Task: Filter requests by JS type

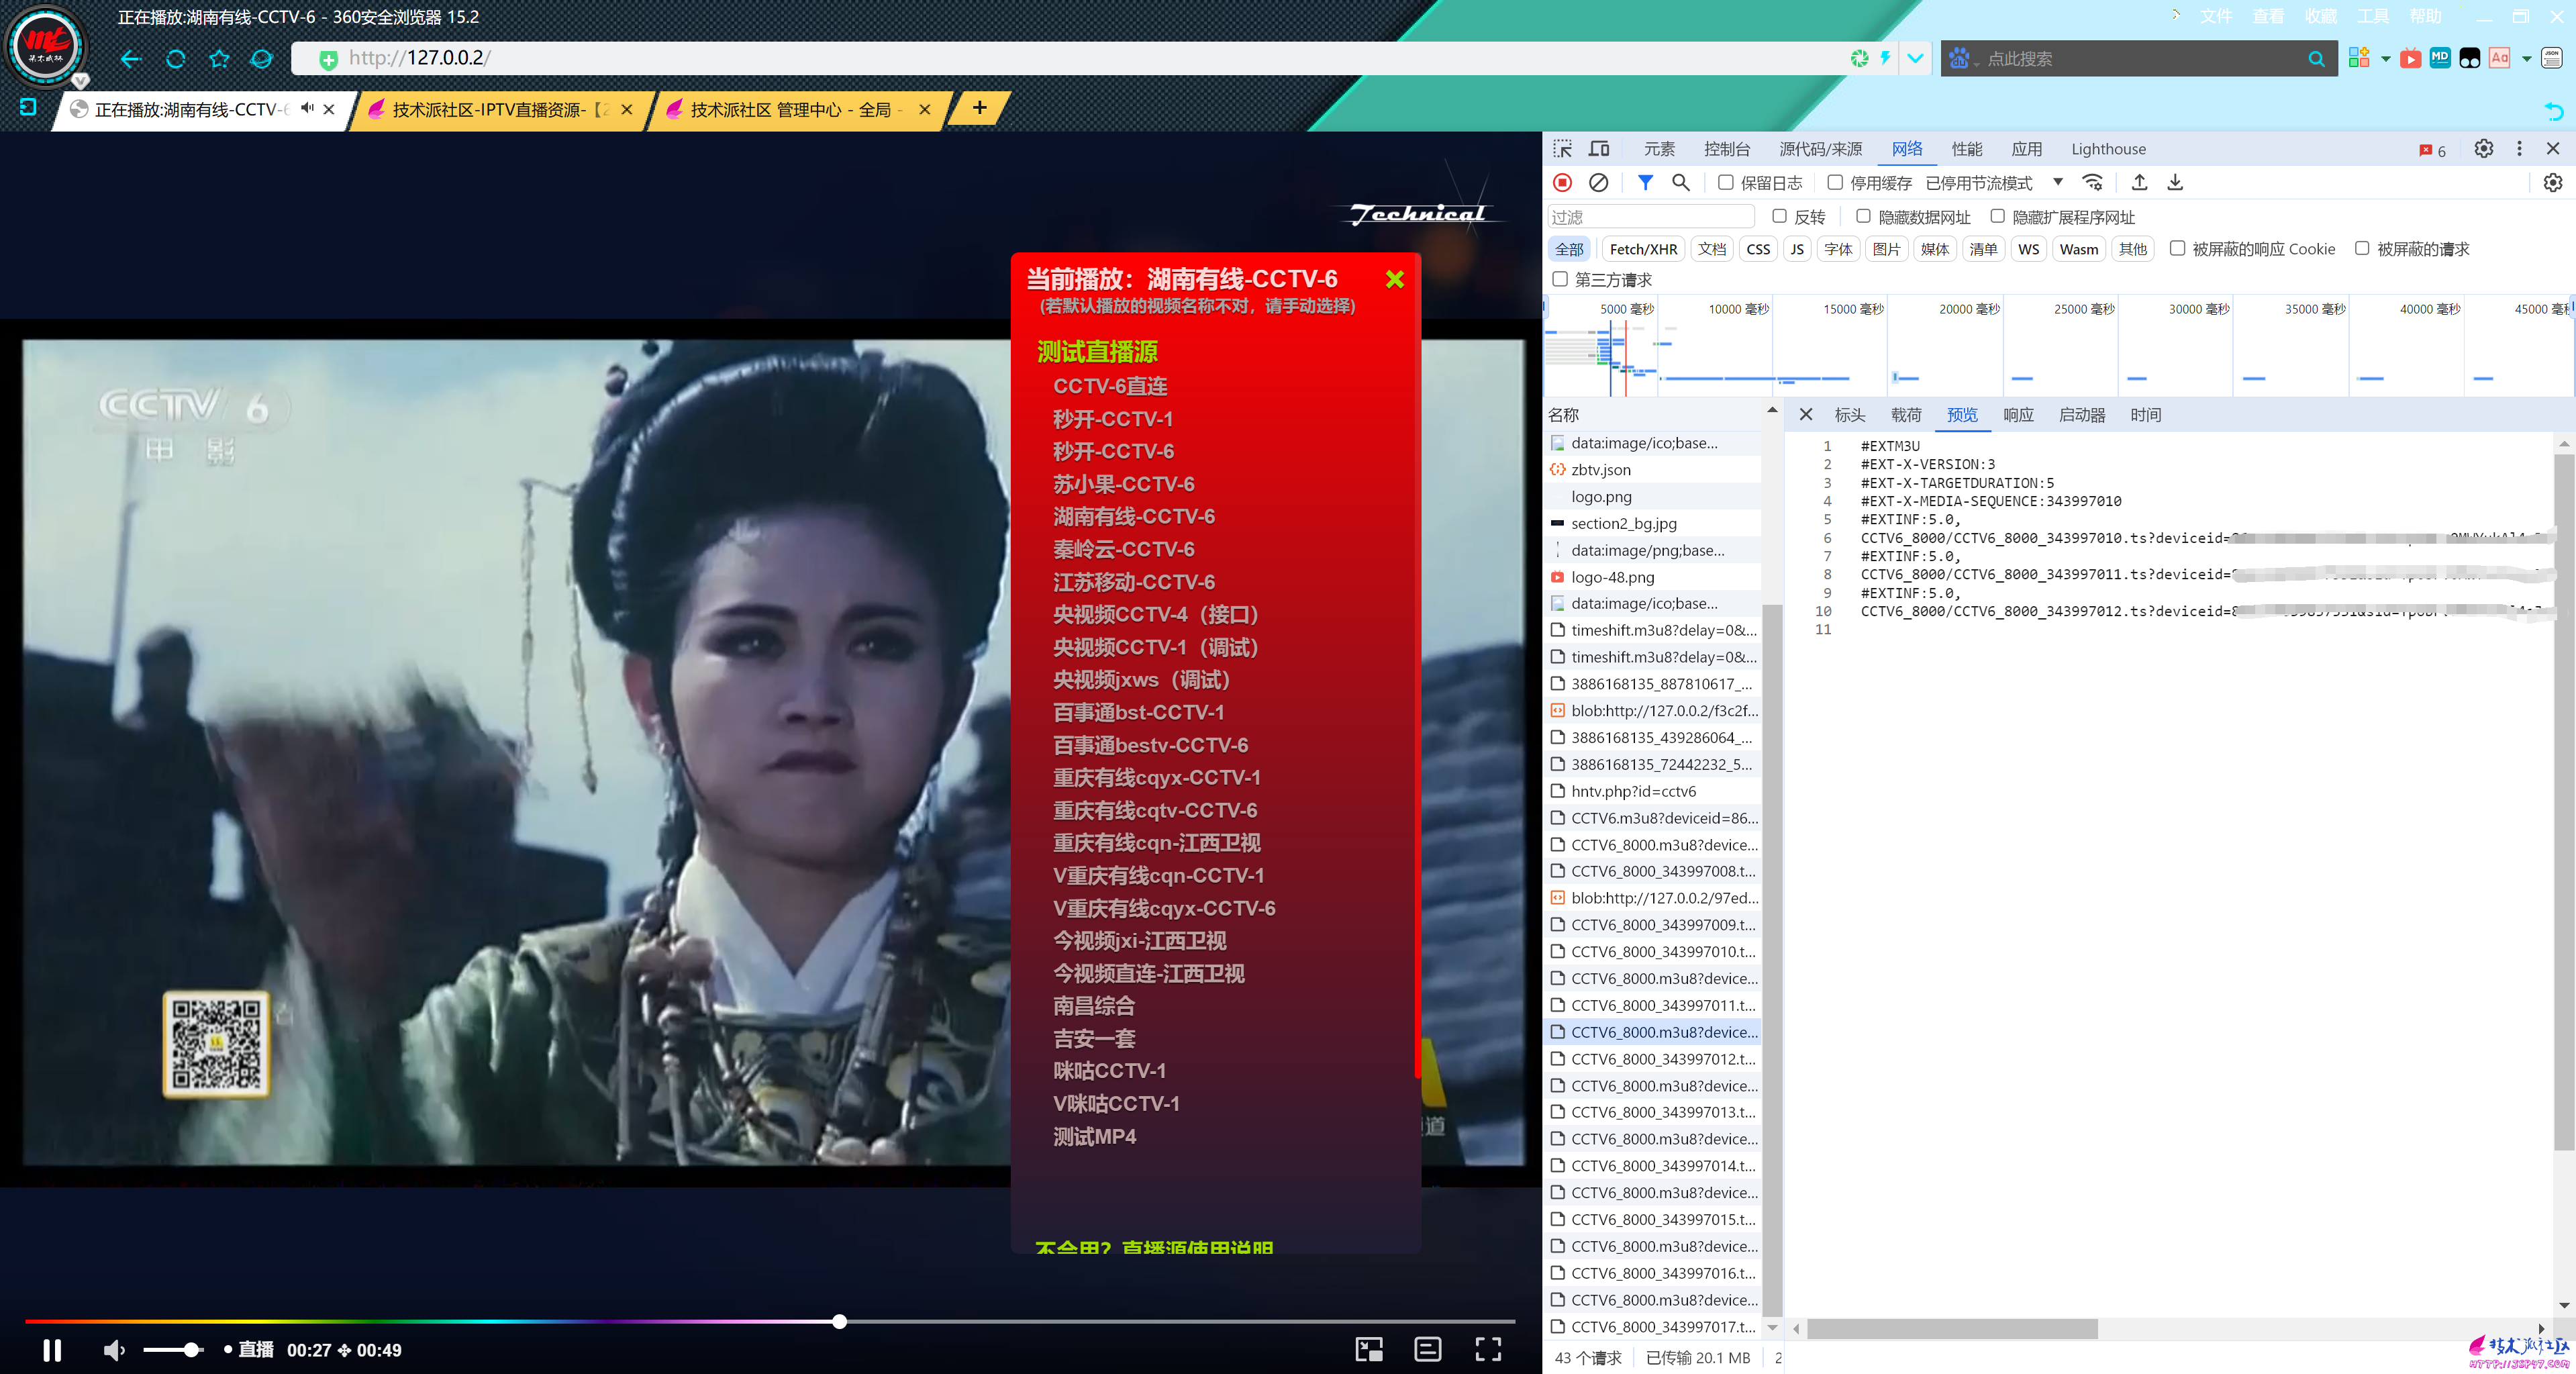Action: (x=1797, y=249)
